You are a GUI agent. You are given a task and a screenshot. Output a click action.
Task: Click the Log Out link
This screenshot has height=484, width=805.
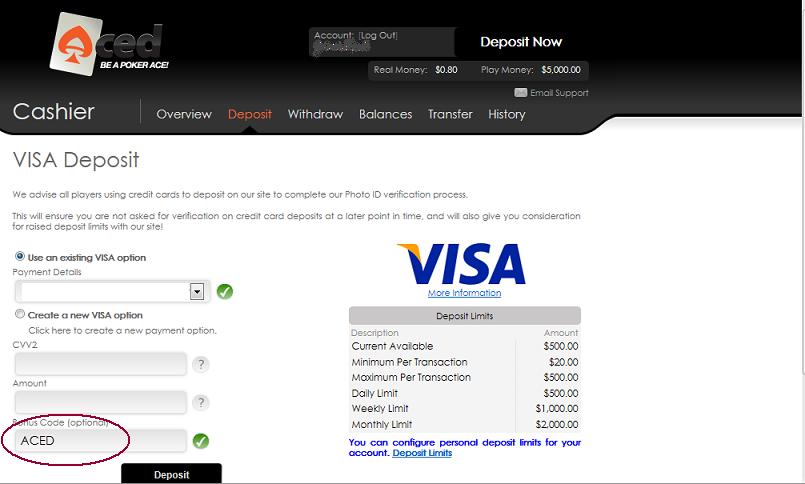point(378,35)
